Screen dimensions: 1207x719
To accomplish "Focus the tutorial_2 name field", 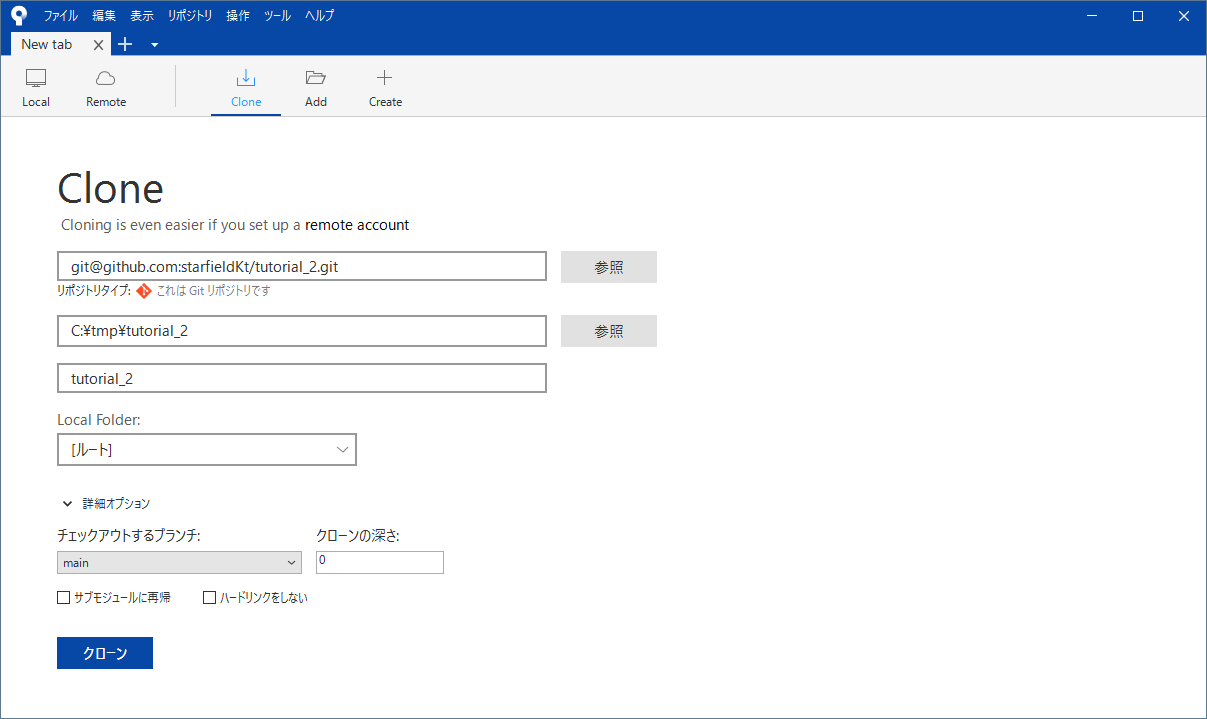I will 302,379.
